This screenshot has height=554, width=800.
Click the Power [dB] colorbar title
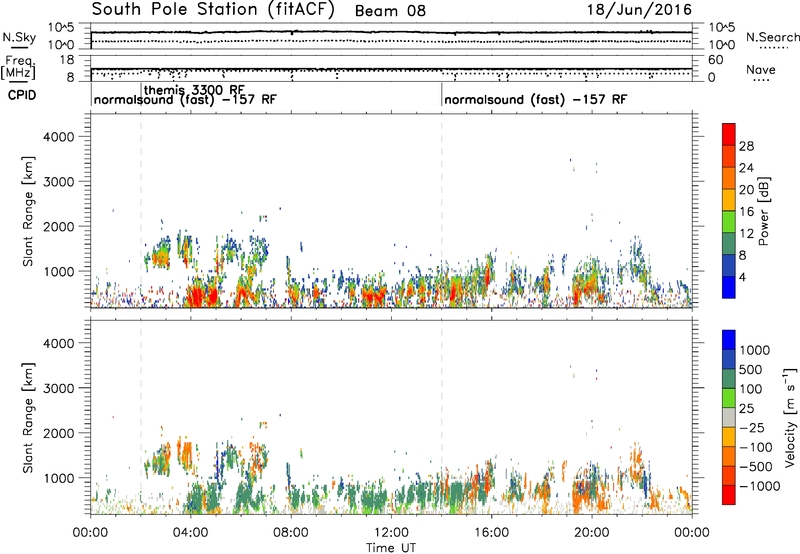point(763,211)
